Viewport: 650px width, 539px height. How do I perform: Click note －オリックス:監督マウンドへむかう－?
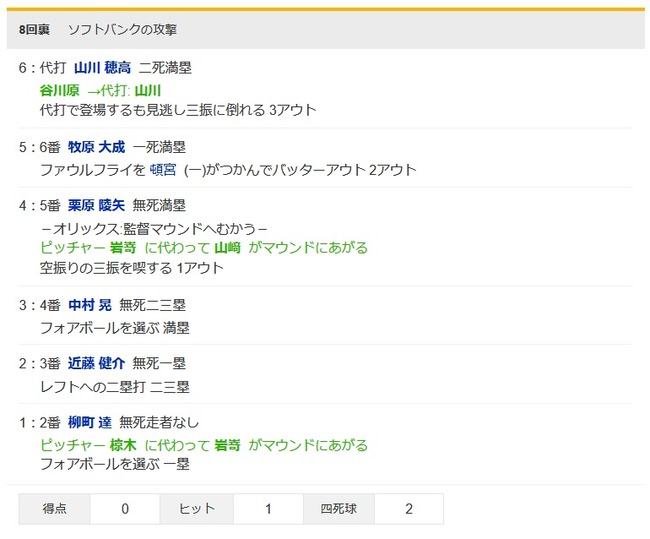154,228
